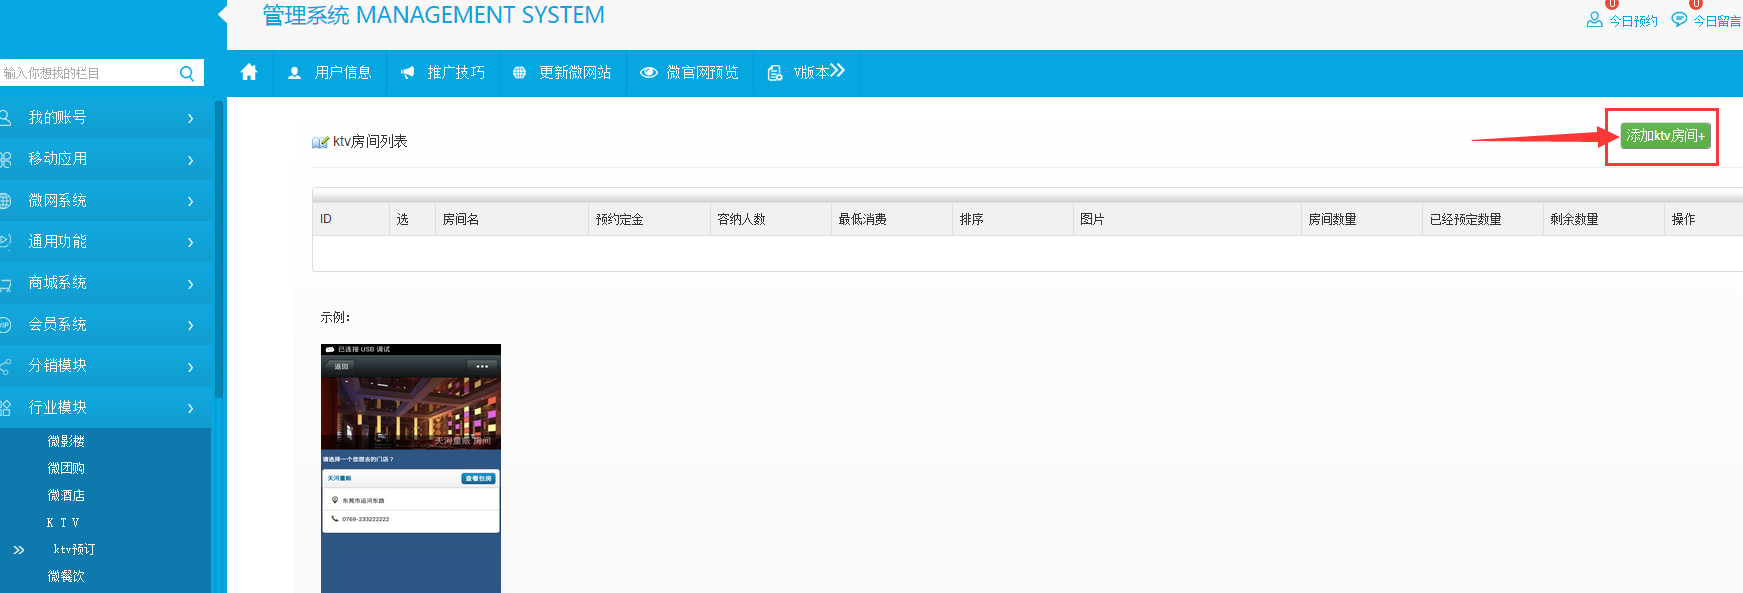Click the 推广技巧 megaphone icon
Viewport: 1743px width, 593px height.
pos(407,73)
